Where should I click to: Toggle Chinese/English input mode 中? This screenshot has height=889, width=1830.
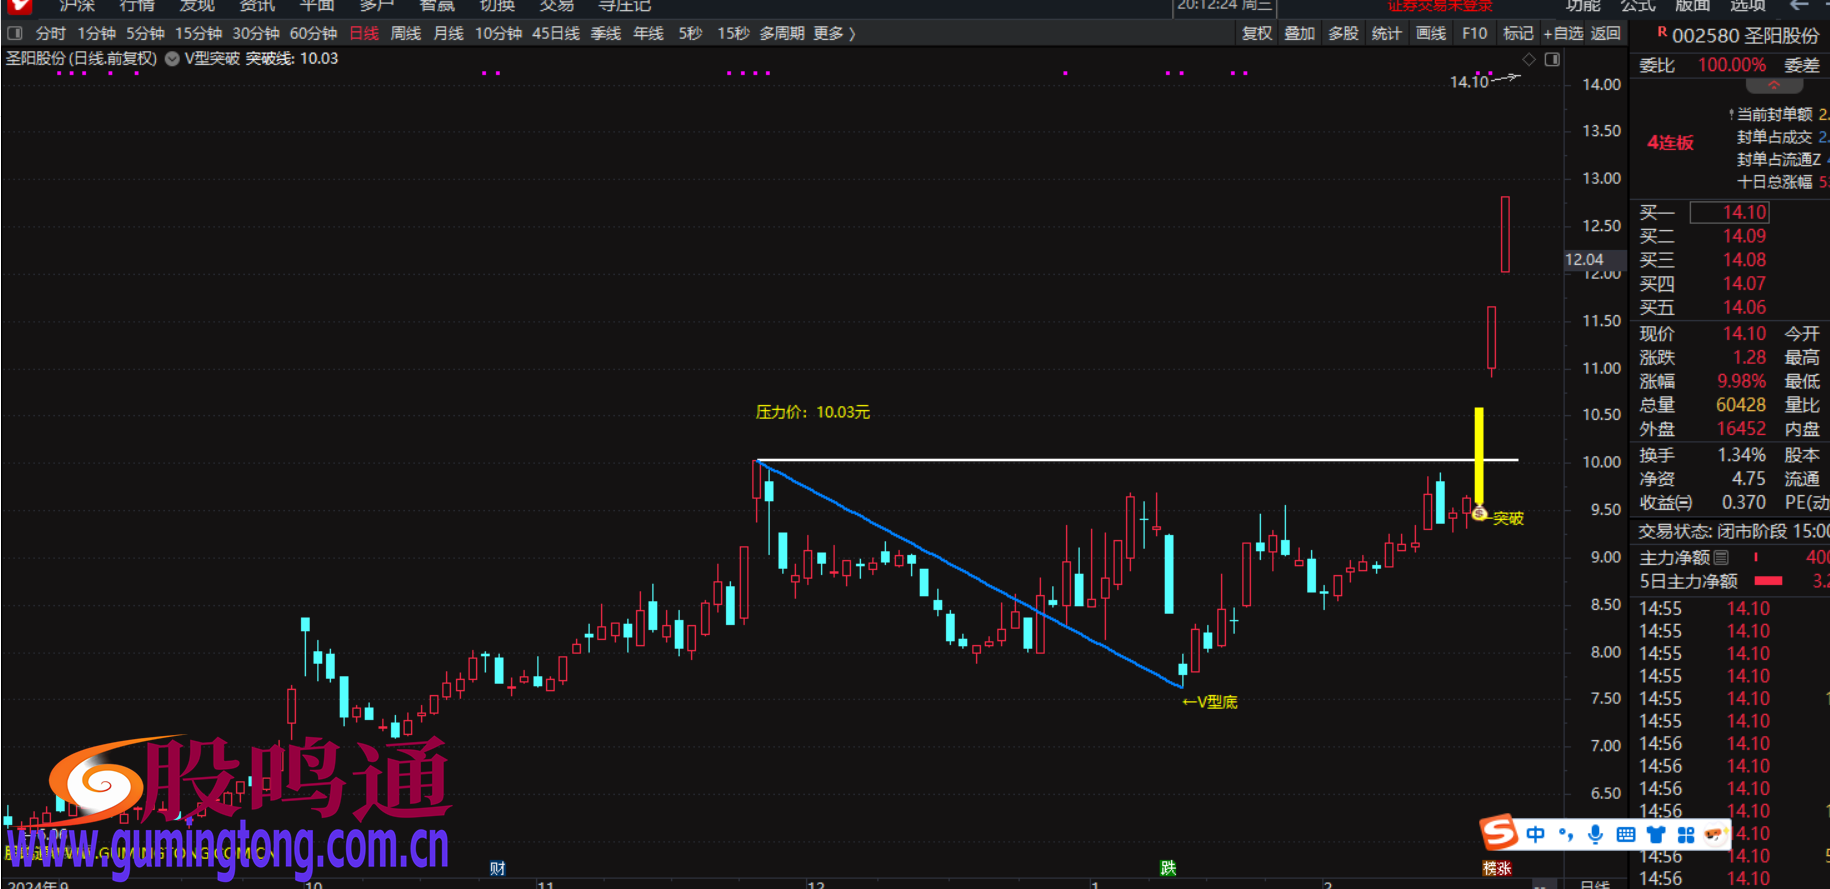(1536, 834)
